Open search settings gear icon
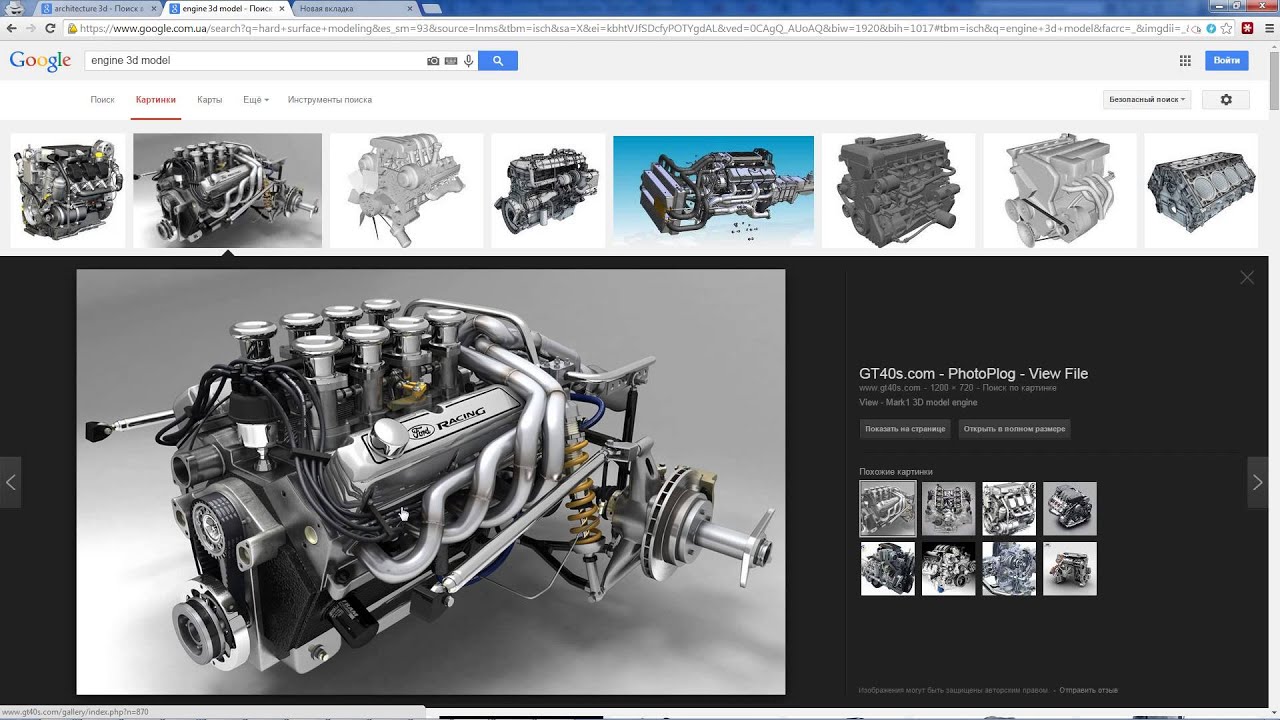 [x=1226, y=100]
